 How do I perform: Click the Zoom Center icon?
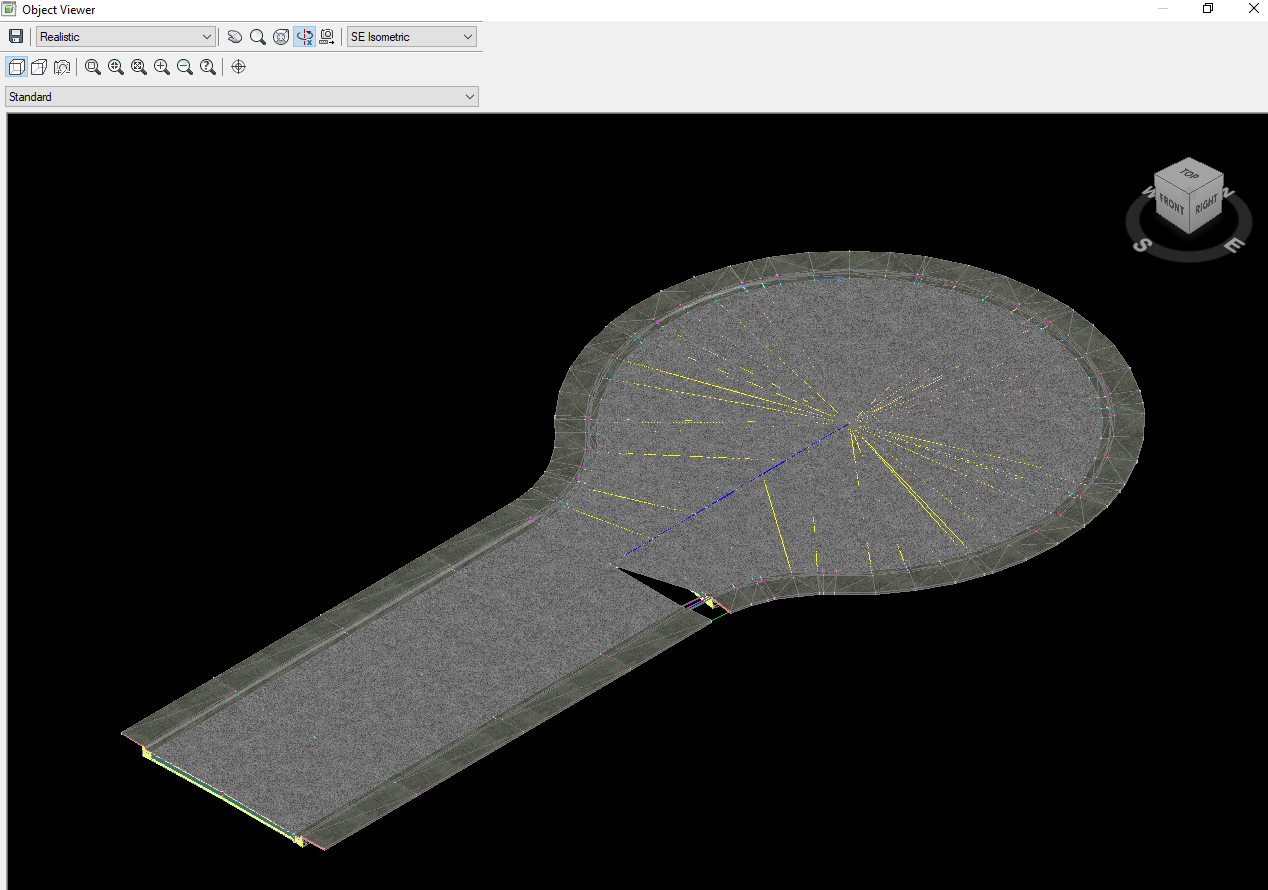coord(116,67)
